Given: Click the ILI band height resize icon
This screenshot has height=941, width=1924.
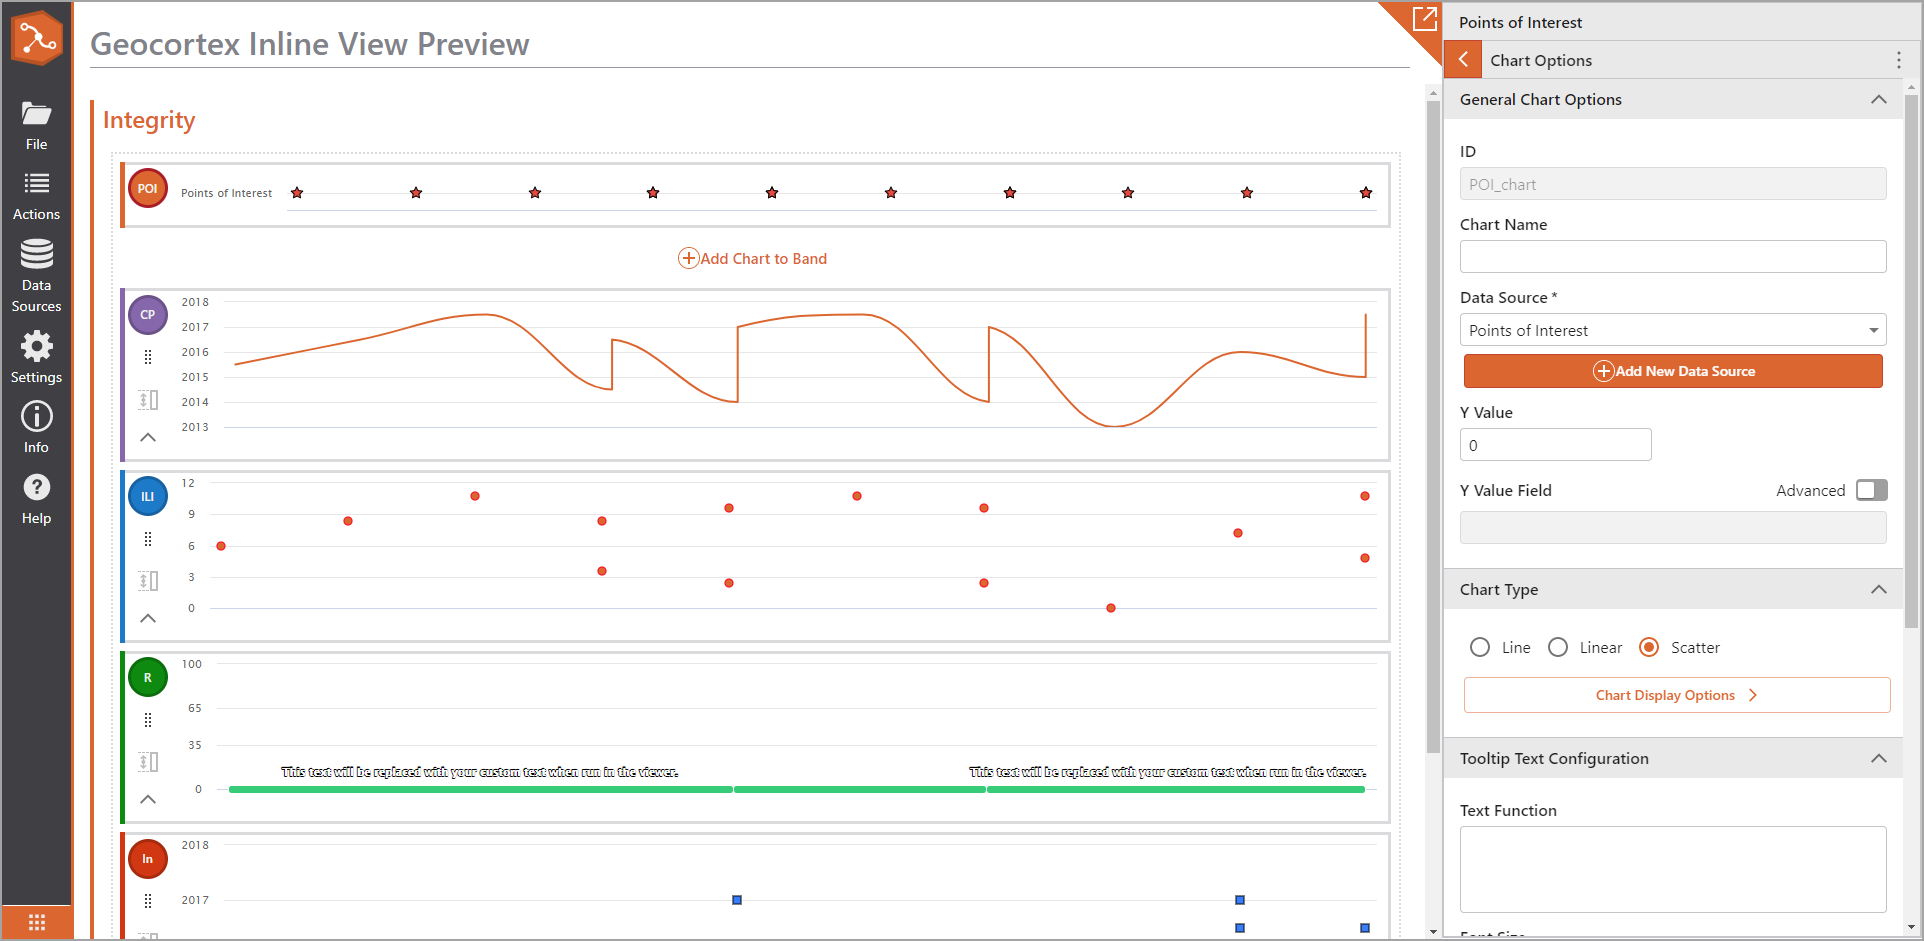Looking at the screenshot, I should [148, 581].
